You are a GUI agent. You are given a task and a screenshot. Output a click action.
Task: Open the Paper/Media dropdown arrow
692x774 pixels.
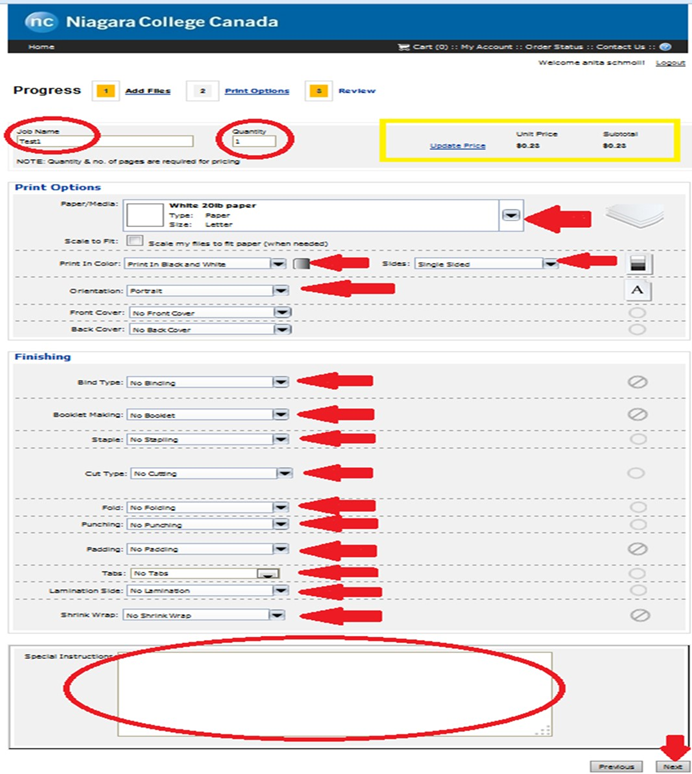511,215
